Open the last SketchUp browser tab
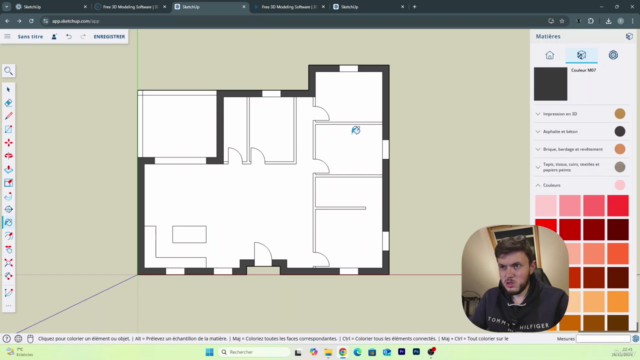 (x=368, y=7)
